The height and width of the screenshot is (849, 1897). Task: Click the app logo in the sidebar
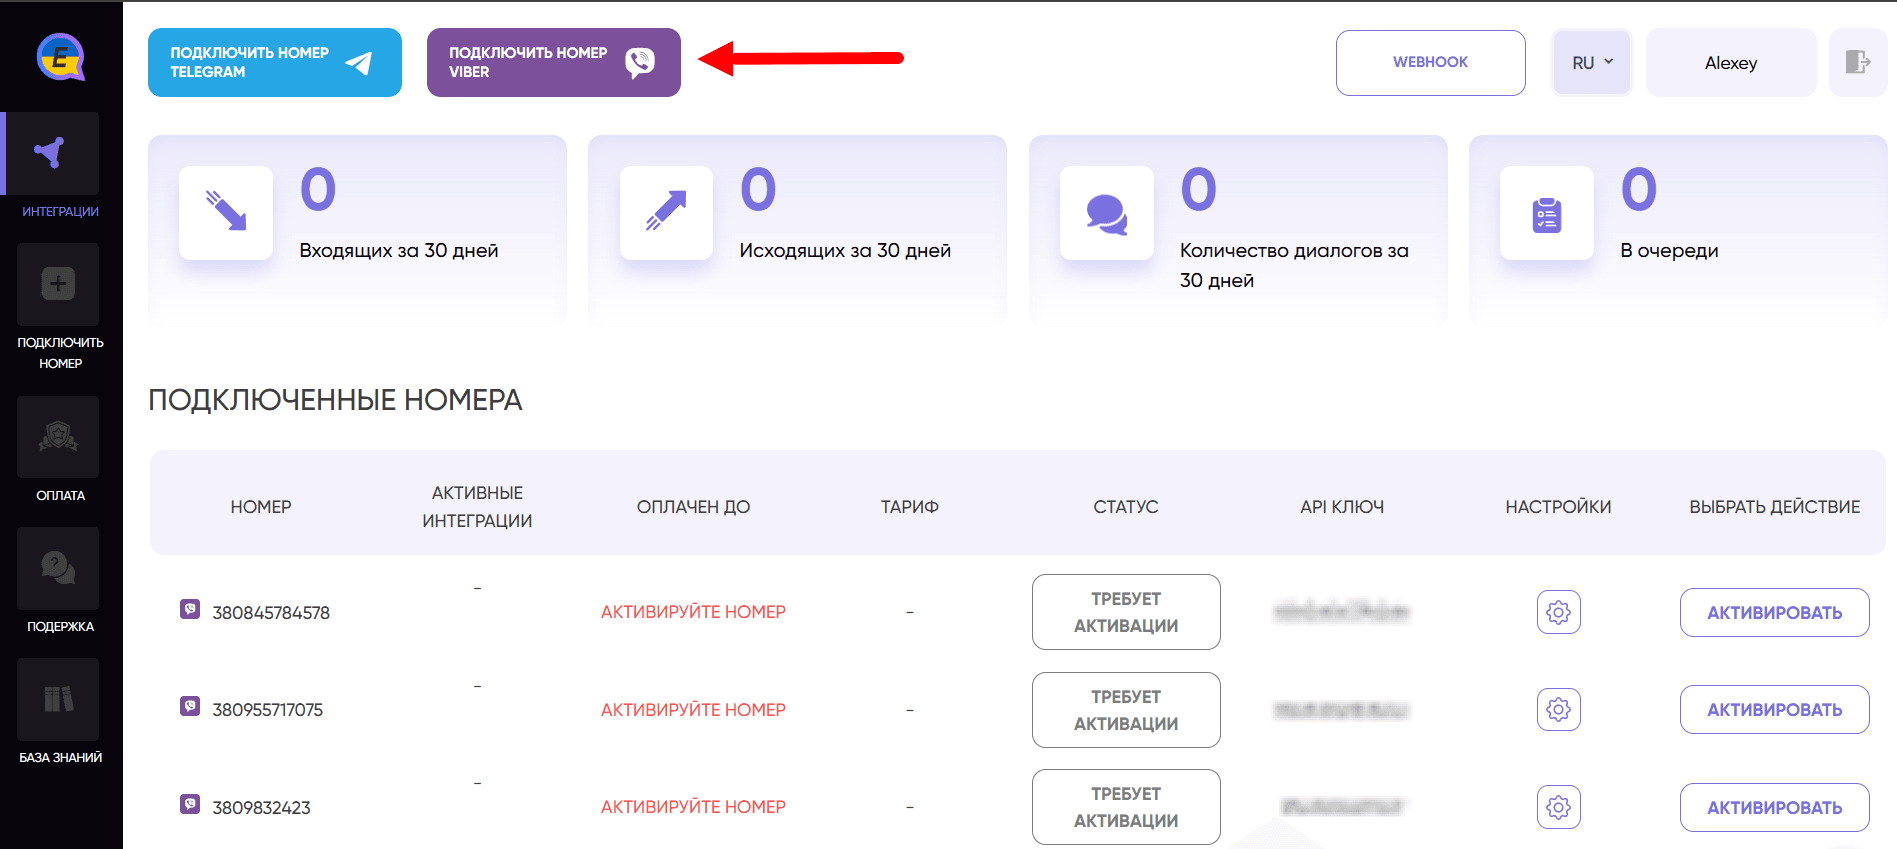click(x=61, y=57)
